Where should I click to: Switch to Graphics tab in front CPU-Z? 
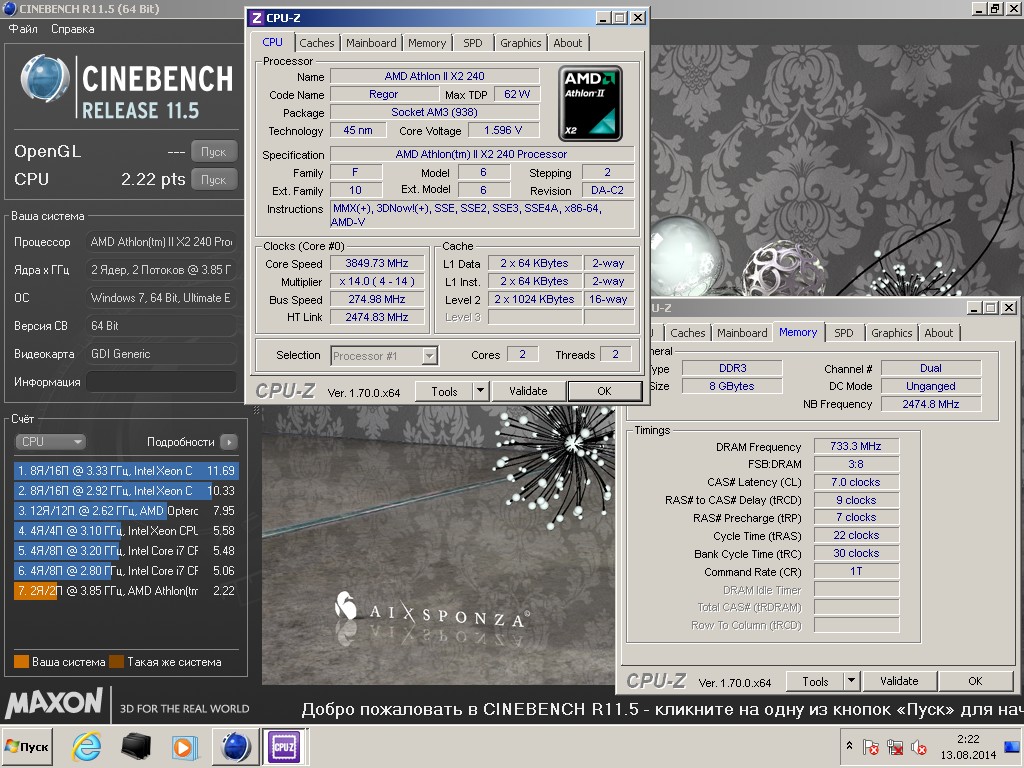click(520, 43)
